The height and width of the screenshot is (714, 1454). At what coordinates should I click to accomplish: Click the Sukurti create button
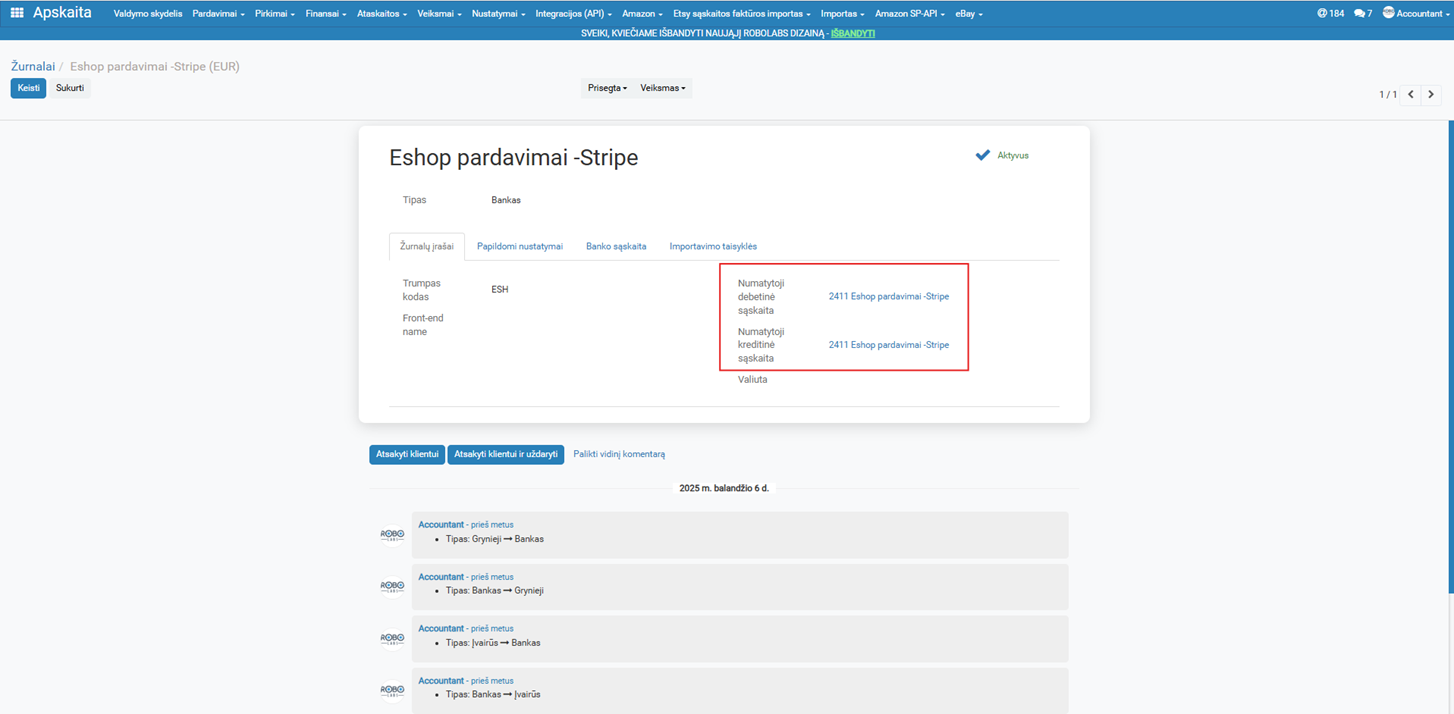tap(70, 88)
